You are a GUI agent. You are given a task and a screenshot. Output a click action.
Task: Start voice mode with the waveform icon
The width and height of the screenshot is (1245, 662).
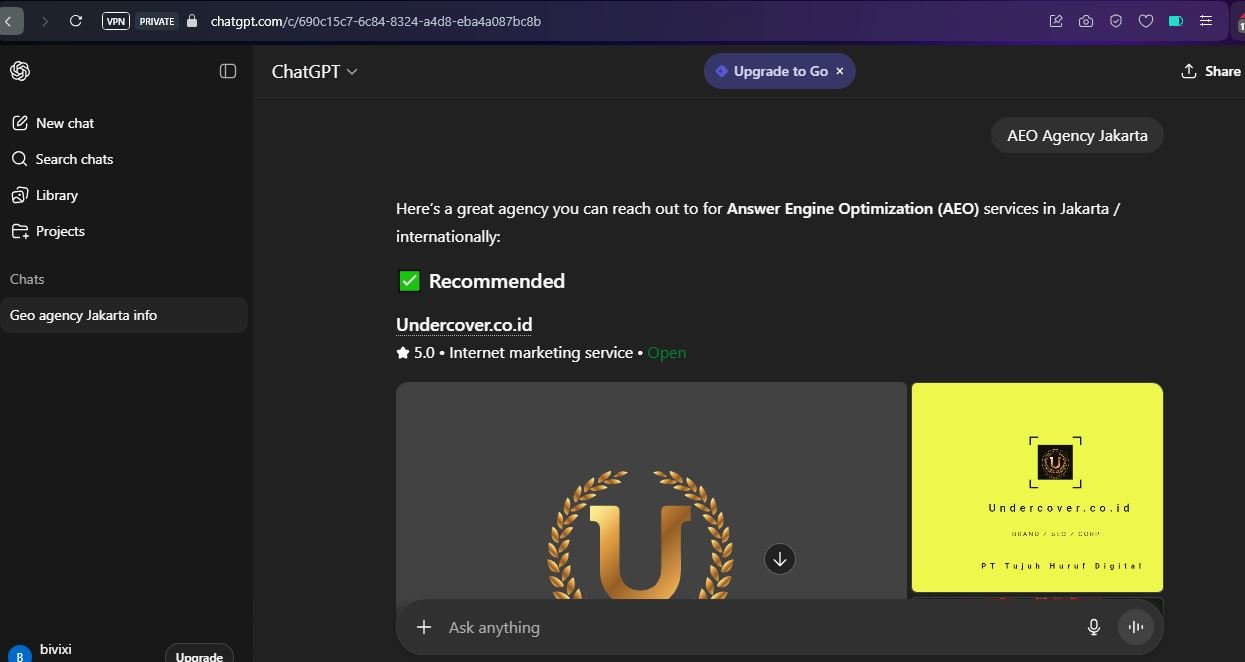coord(1135,627)
